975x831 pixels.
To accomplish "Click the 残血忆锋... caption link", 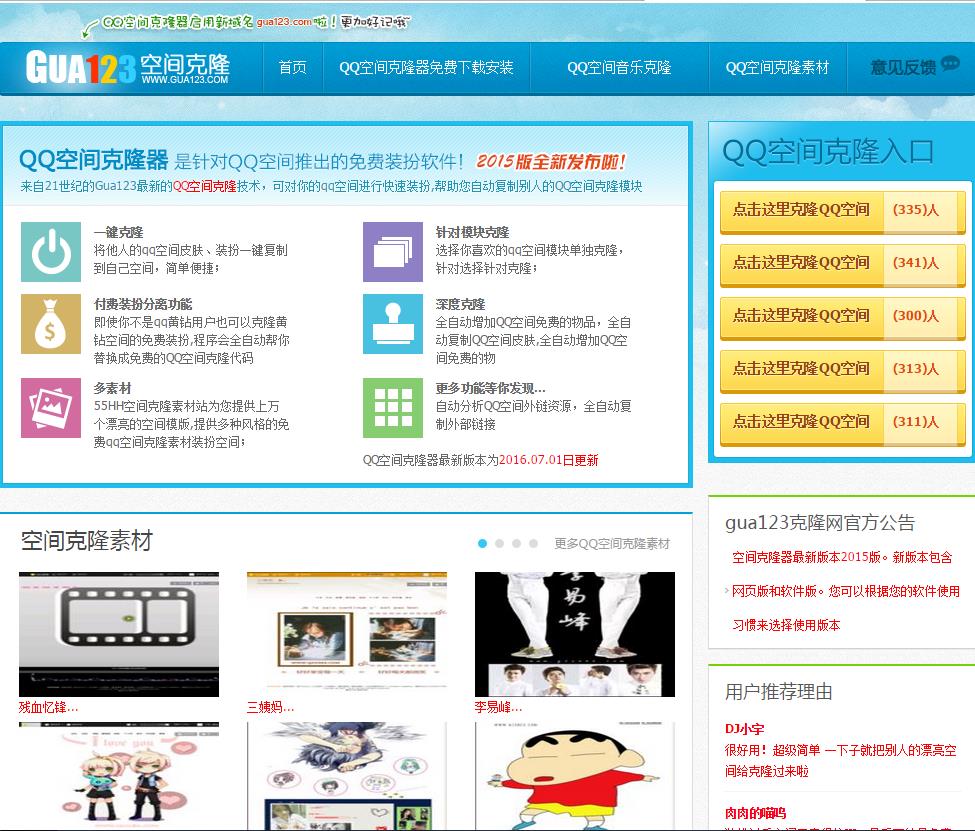I will tap(49, 707).
